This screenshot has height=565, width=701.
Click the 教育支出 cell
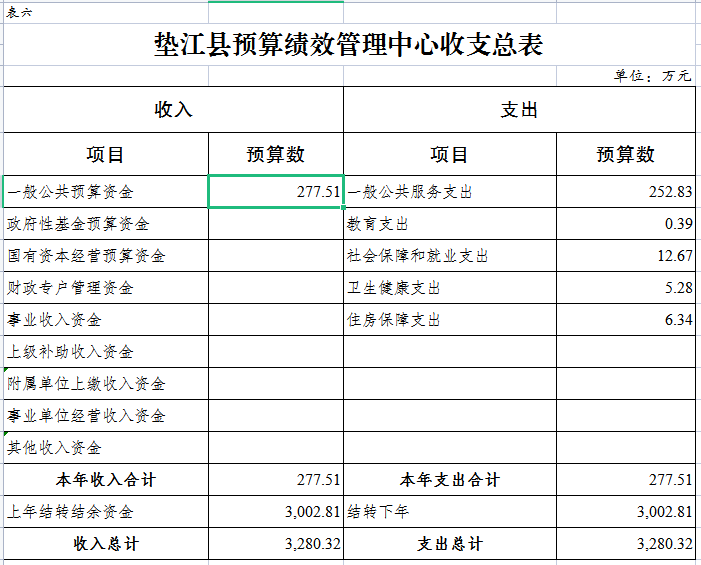[x=450, y=223]
